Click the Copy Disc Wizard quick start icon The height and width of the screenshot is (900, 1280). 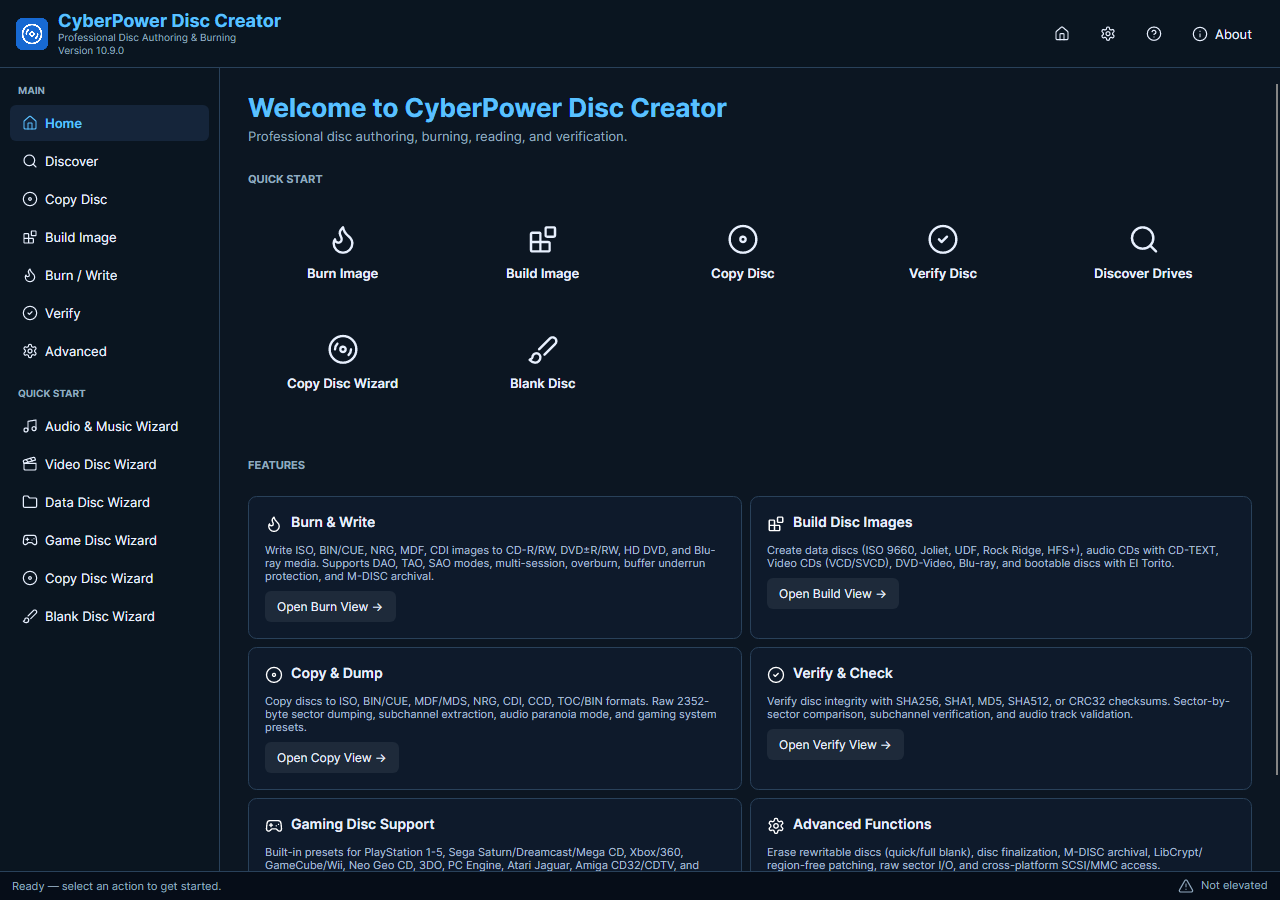[x=343, y=350]
